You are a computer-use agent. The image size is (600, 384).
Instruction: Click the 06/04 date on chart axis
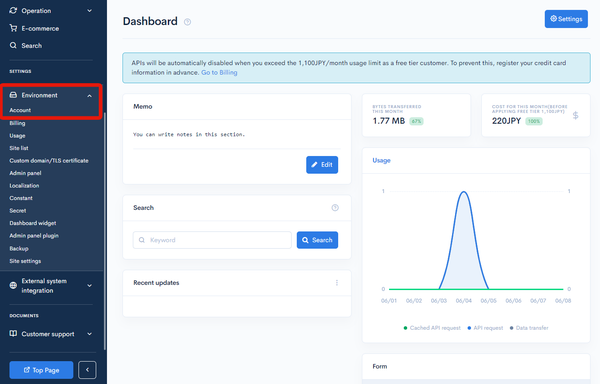coord(463,301)
